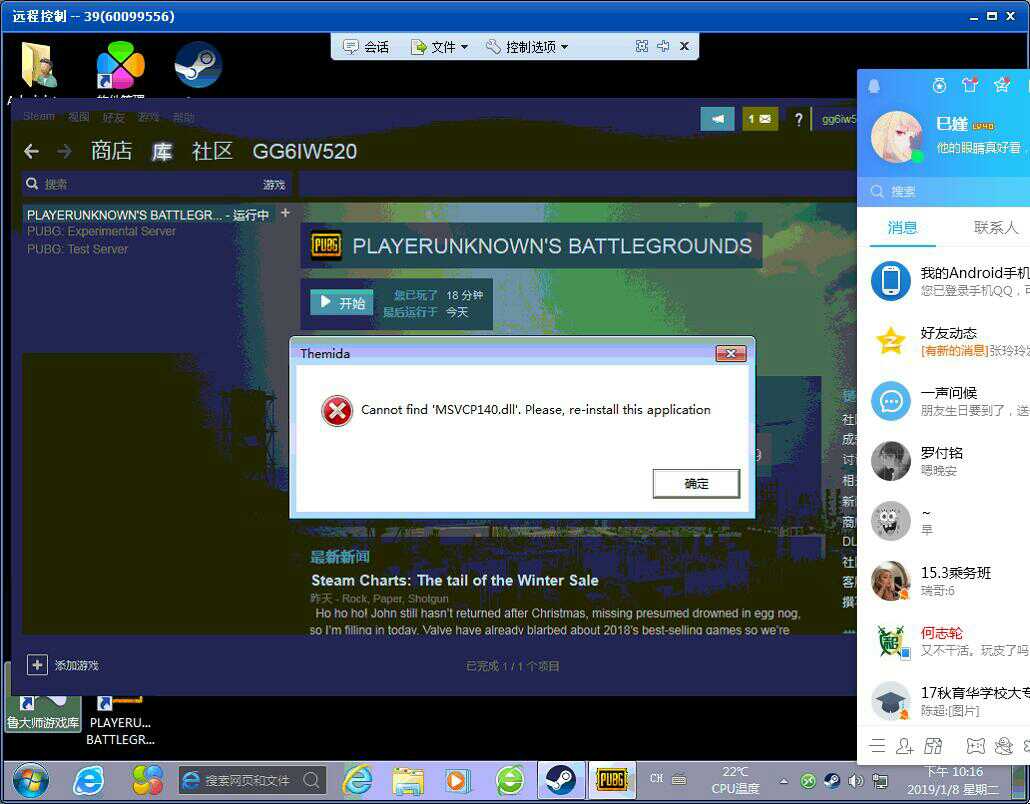Open 我的Android手机 conversation in QQ

tap(943, 280)
